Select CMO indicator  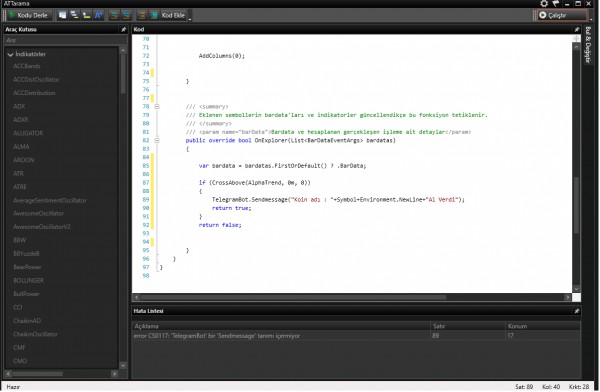20,361
